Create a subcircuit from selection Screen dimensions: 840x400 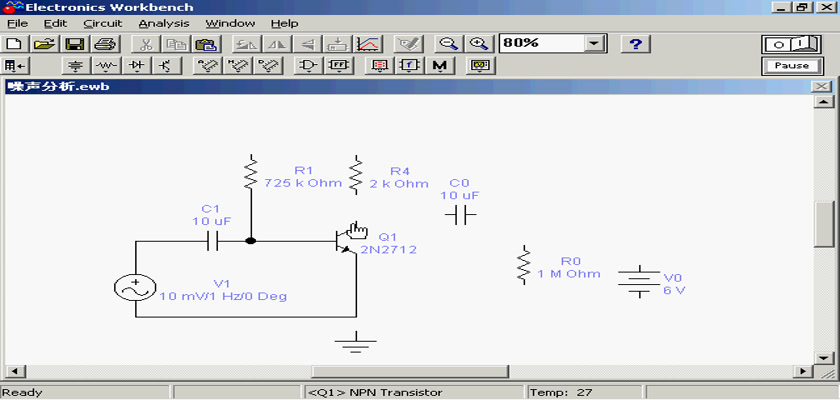click(x=338, y=44)
